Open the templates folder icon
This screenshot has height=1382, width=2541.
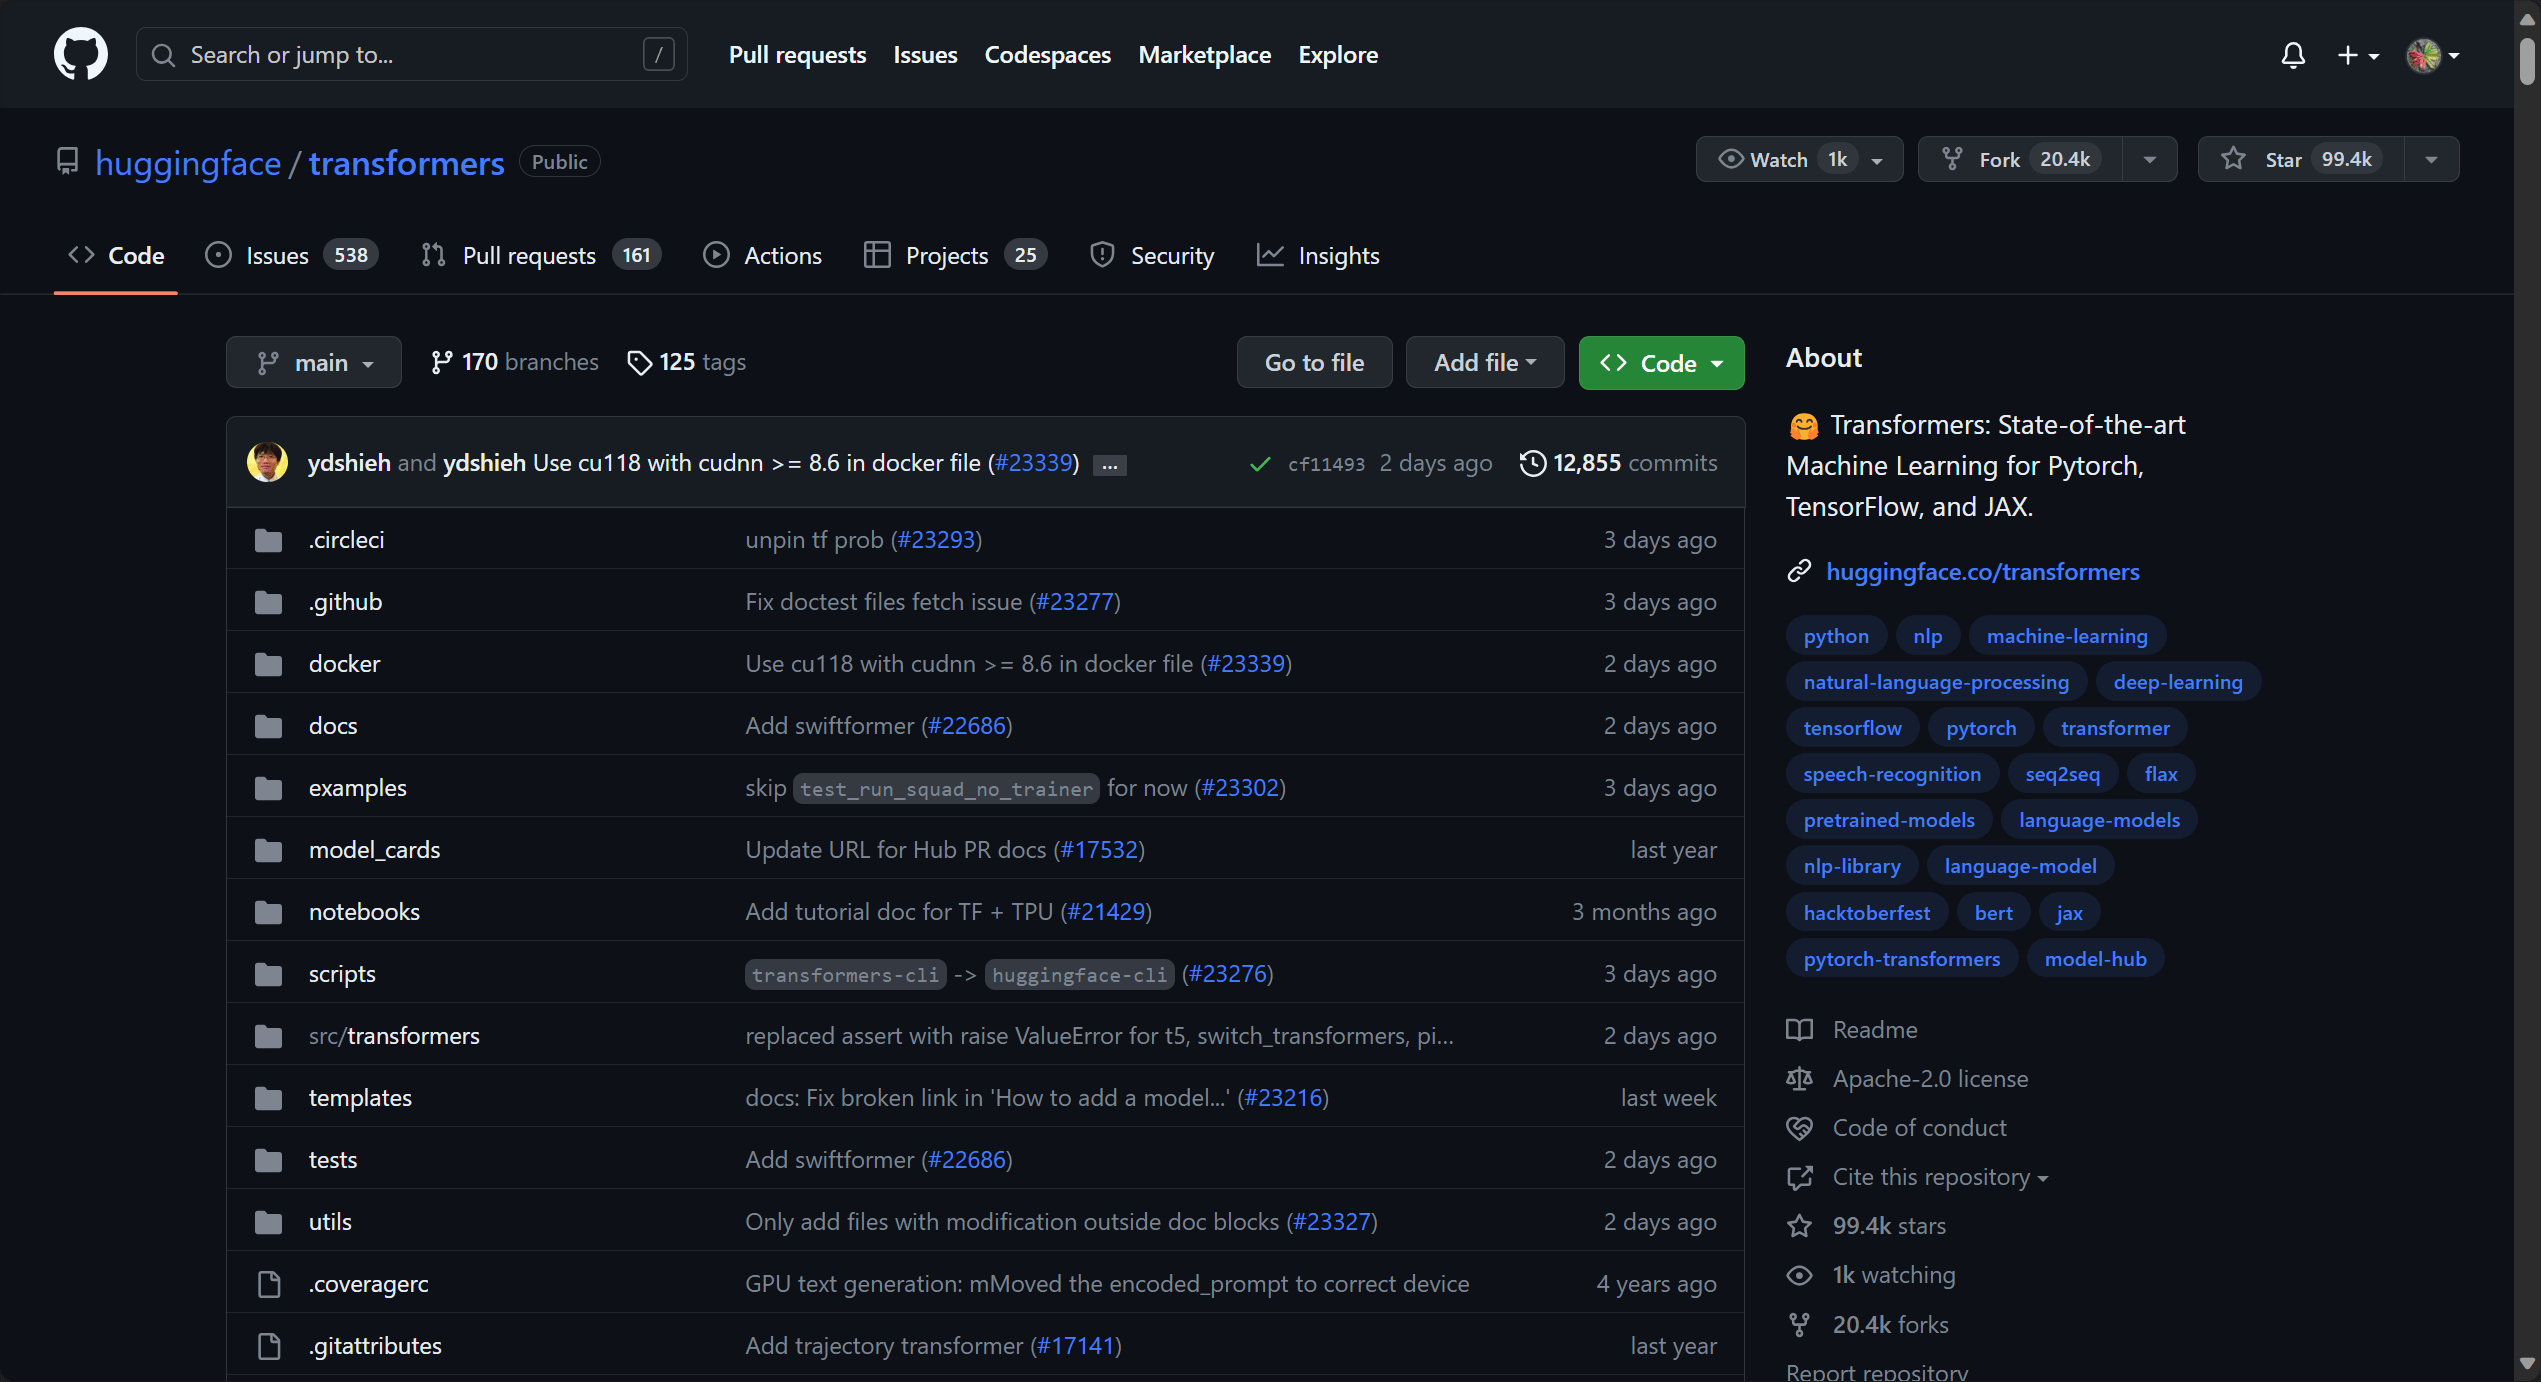click(x=268, y=1098)
